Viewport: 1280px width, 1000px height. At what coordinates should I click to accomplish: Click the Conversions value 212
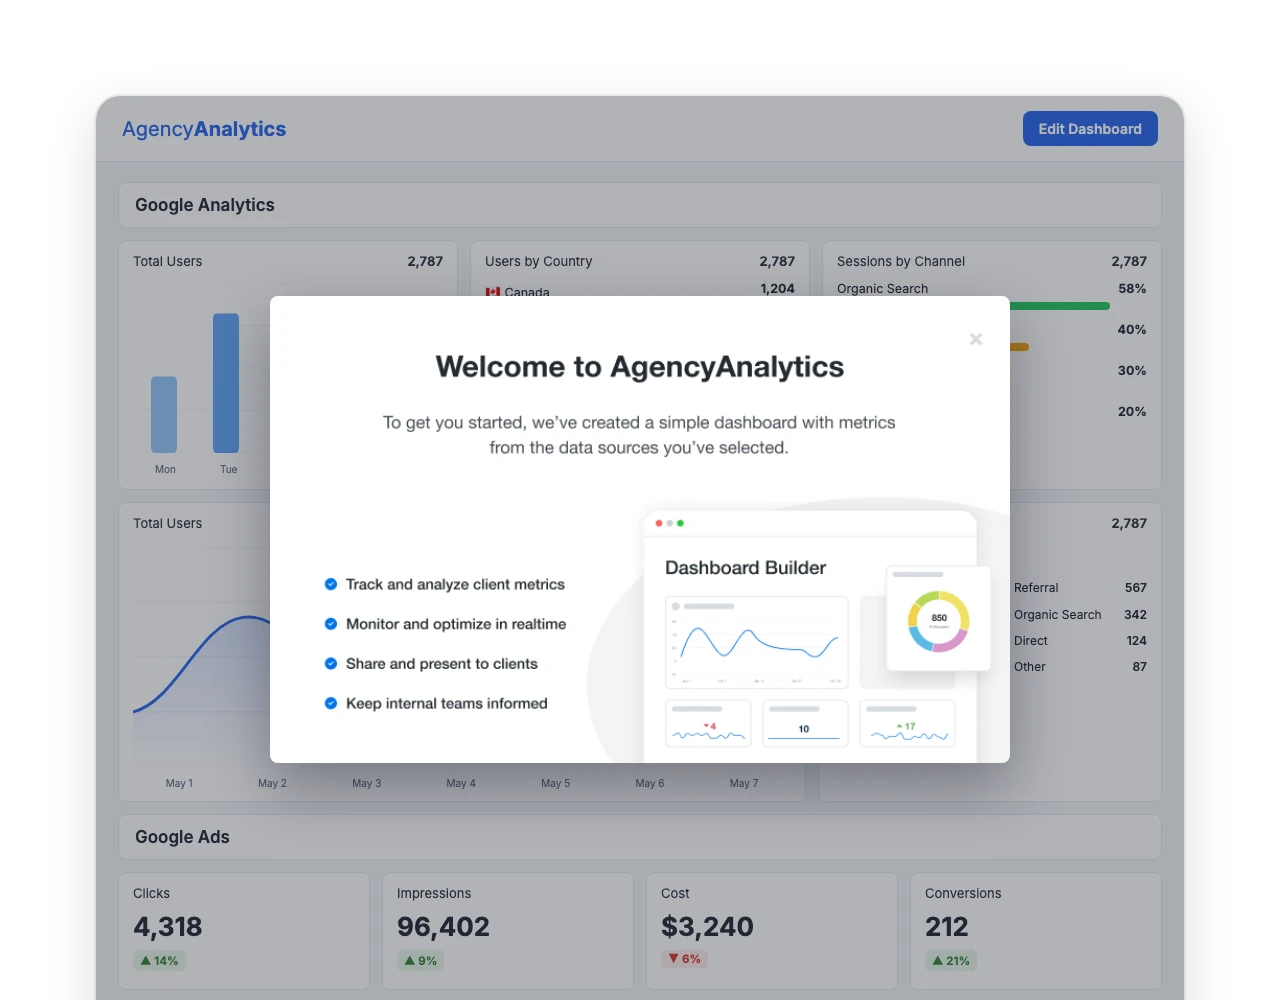947,927
